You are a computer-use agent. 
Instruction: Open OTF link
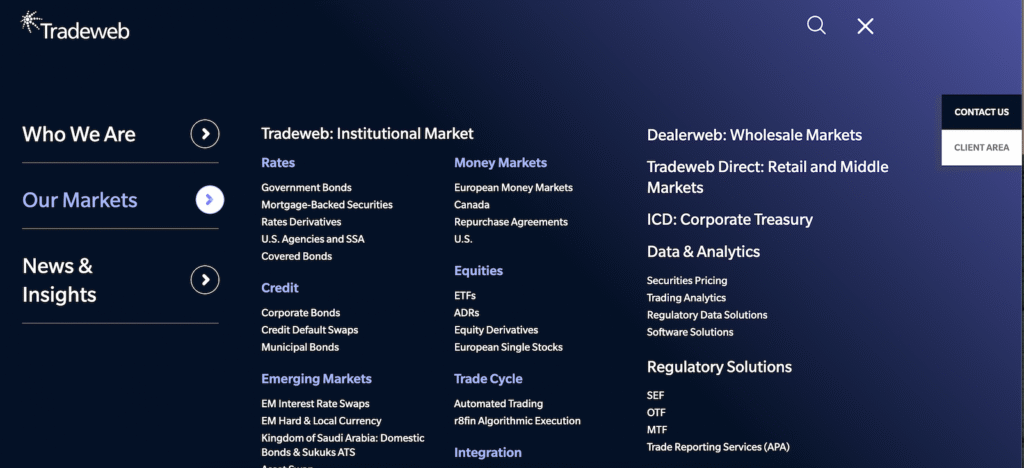click(656, 413)
